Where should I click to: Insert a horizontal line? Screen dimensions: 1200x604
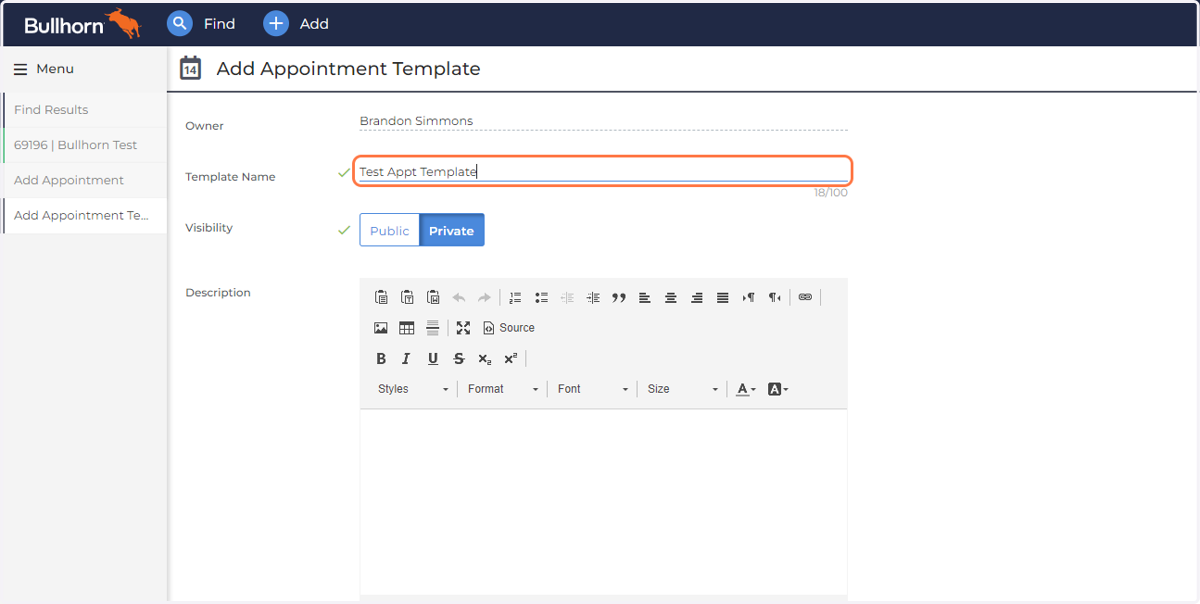coord(433,328)
